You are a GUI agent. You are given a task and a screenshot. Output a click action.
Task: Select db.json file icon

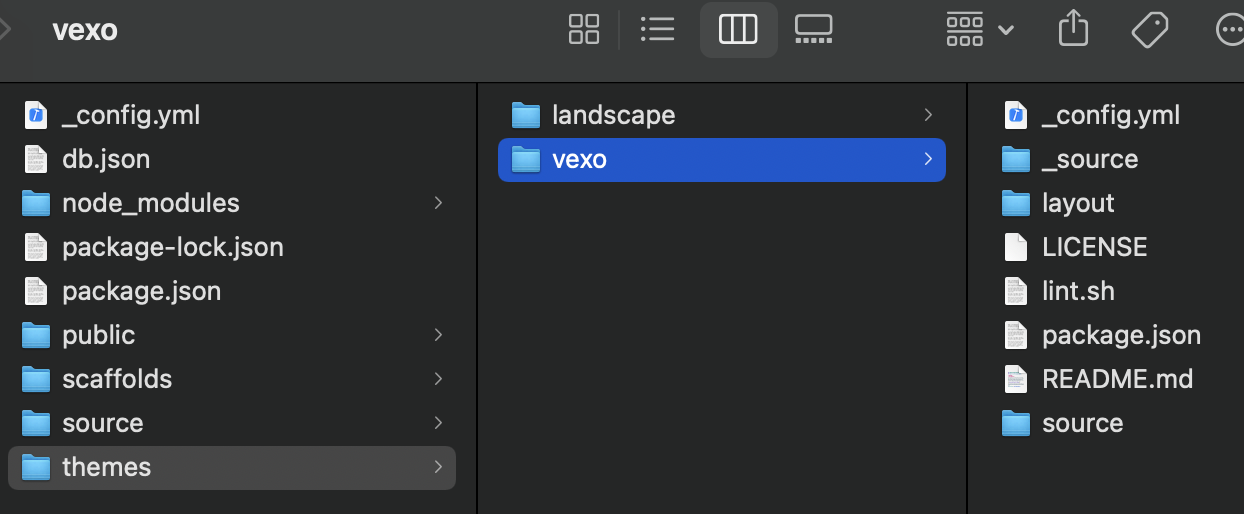(x=35, y=159)
